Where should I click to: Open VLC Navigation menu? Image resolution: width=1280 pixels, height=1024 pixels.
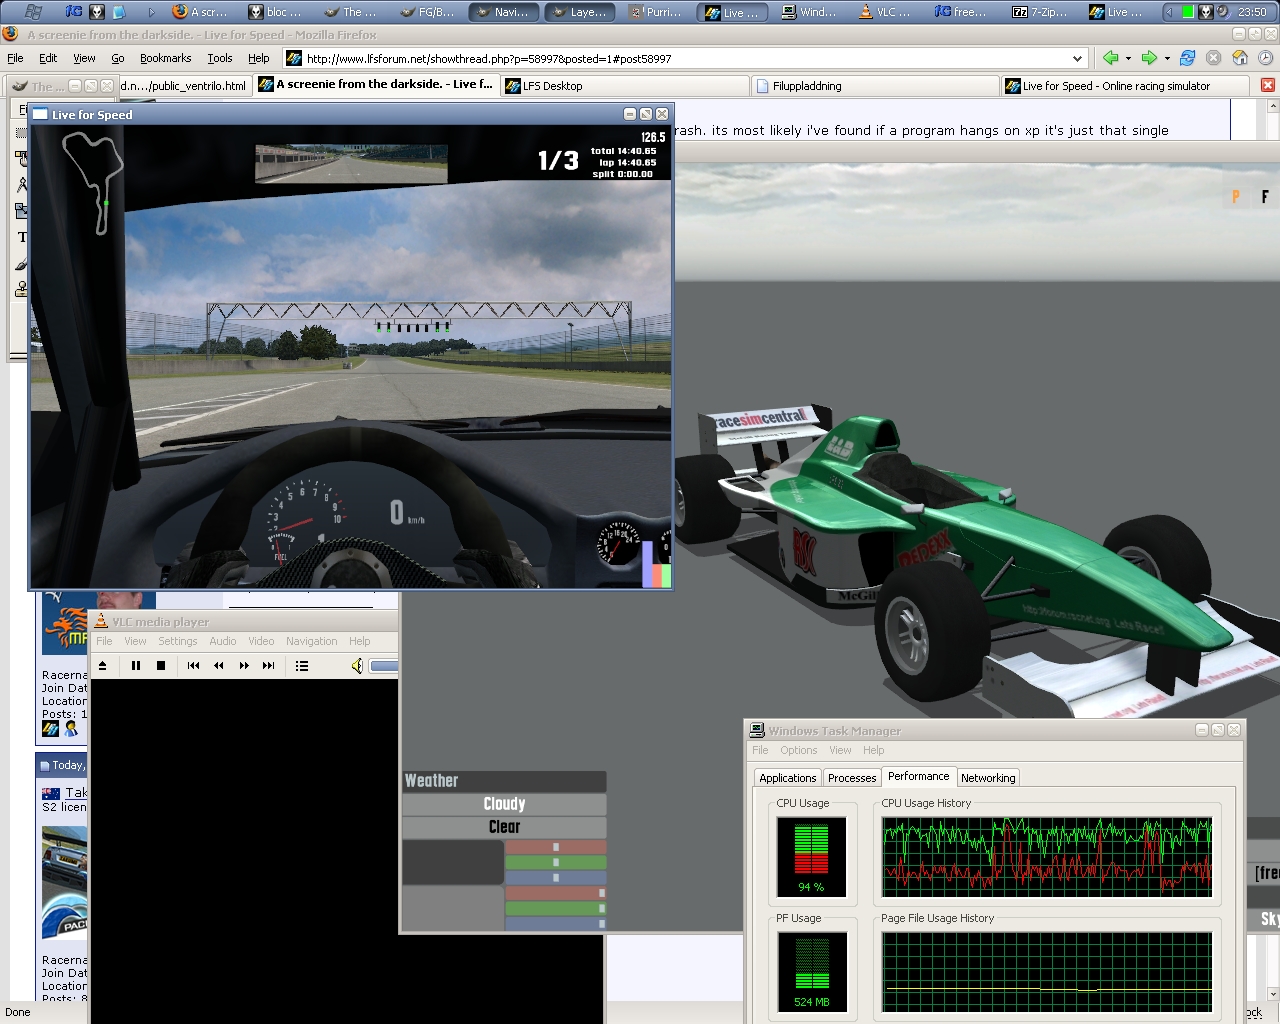point(312,641)
